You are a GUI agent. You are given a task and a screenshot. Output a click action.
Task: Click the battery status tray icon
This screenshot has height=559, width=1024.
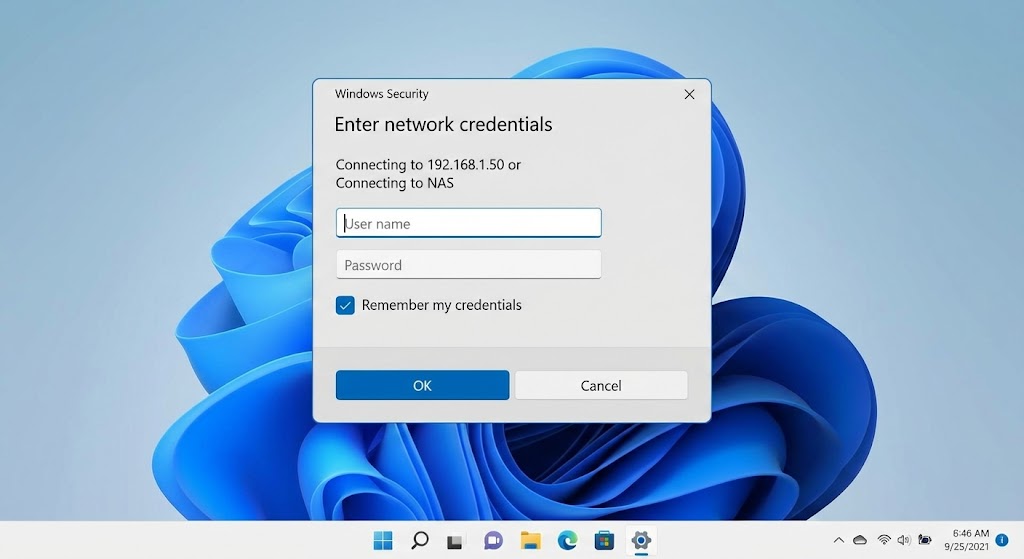point(925,540)
